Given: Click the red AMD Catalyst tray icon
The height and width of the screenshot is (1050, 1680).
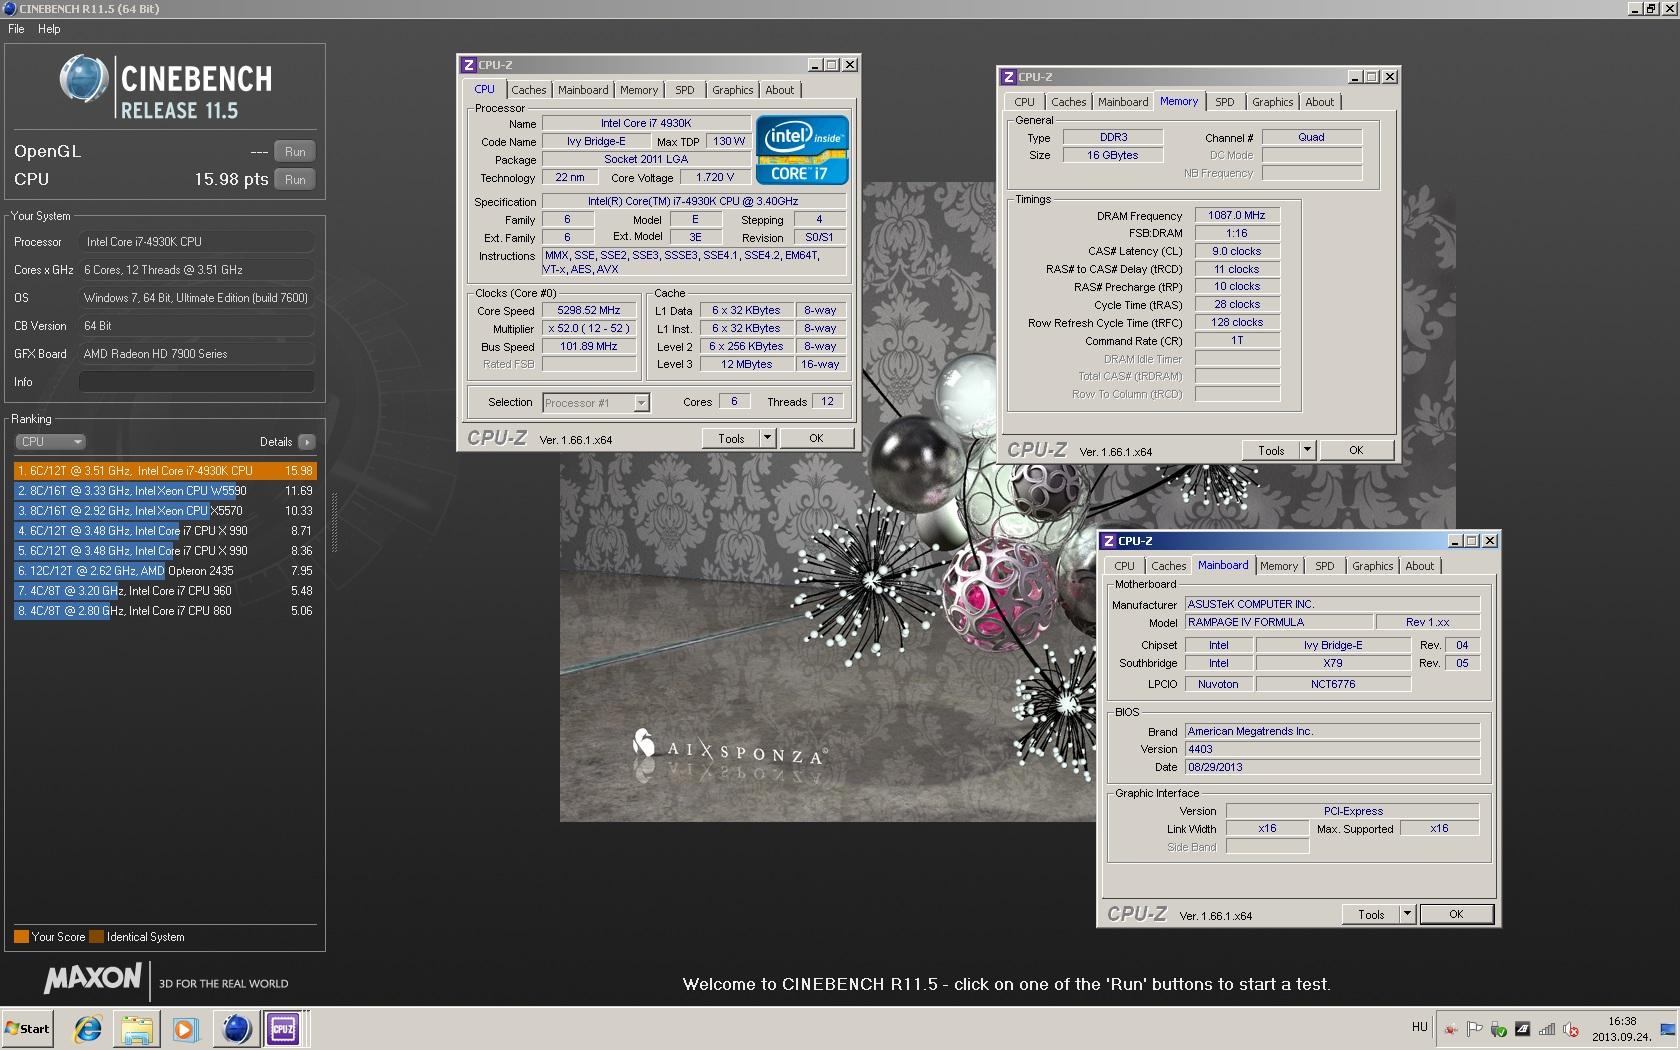Looking at the screenshot, I should point(1450,1029).
